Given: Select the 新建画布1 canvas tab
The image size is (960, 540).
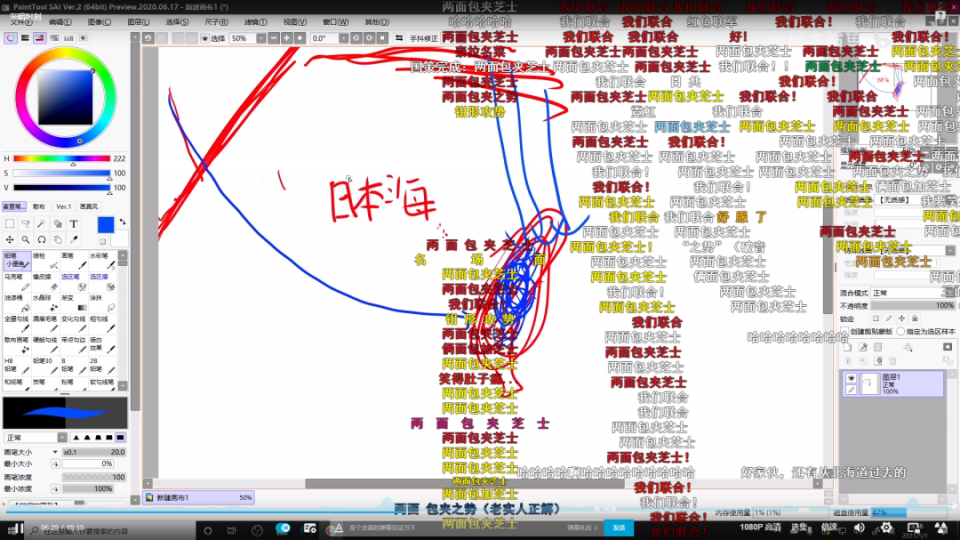Looking at the screenshot, I should [x=199, y=498].
